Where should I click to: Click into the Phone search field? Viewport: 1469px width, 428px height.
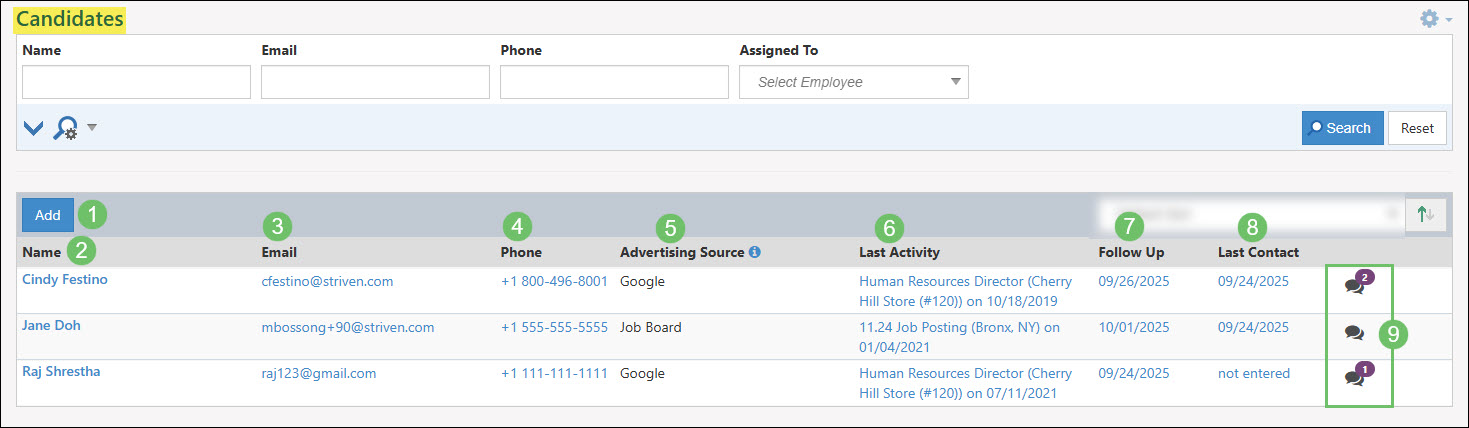tap(614, 82)
